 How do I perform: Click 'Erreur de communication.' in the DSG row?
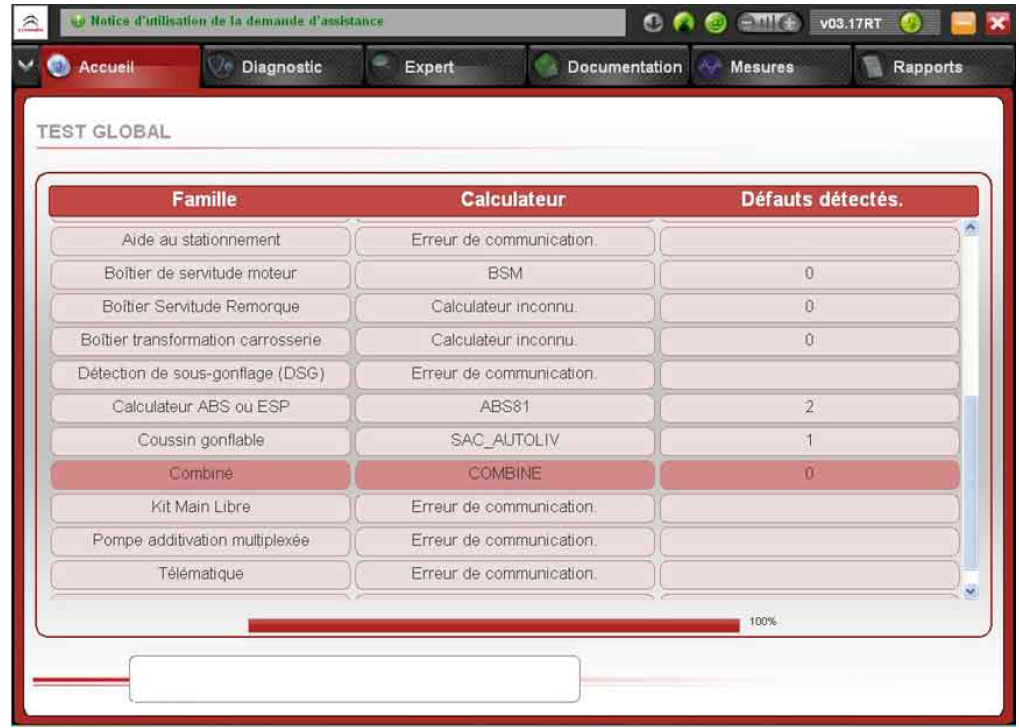(505, 374)
